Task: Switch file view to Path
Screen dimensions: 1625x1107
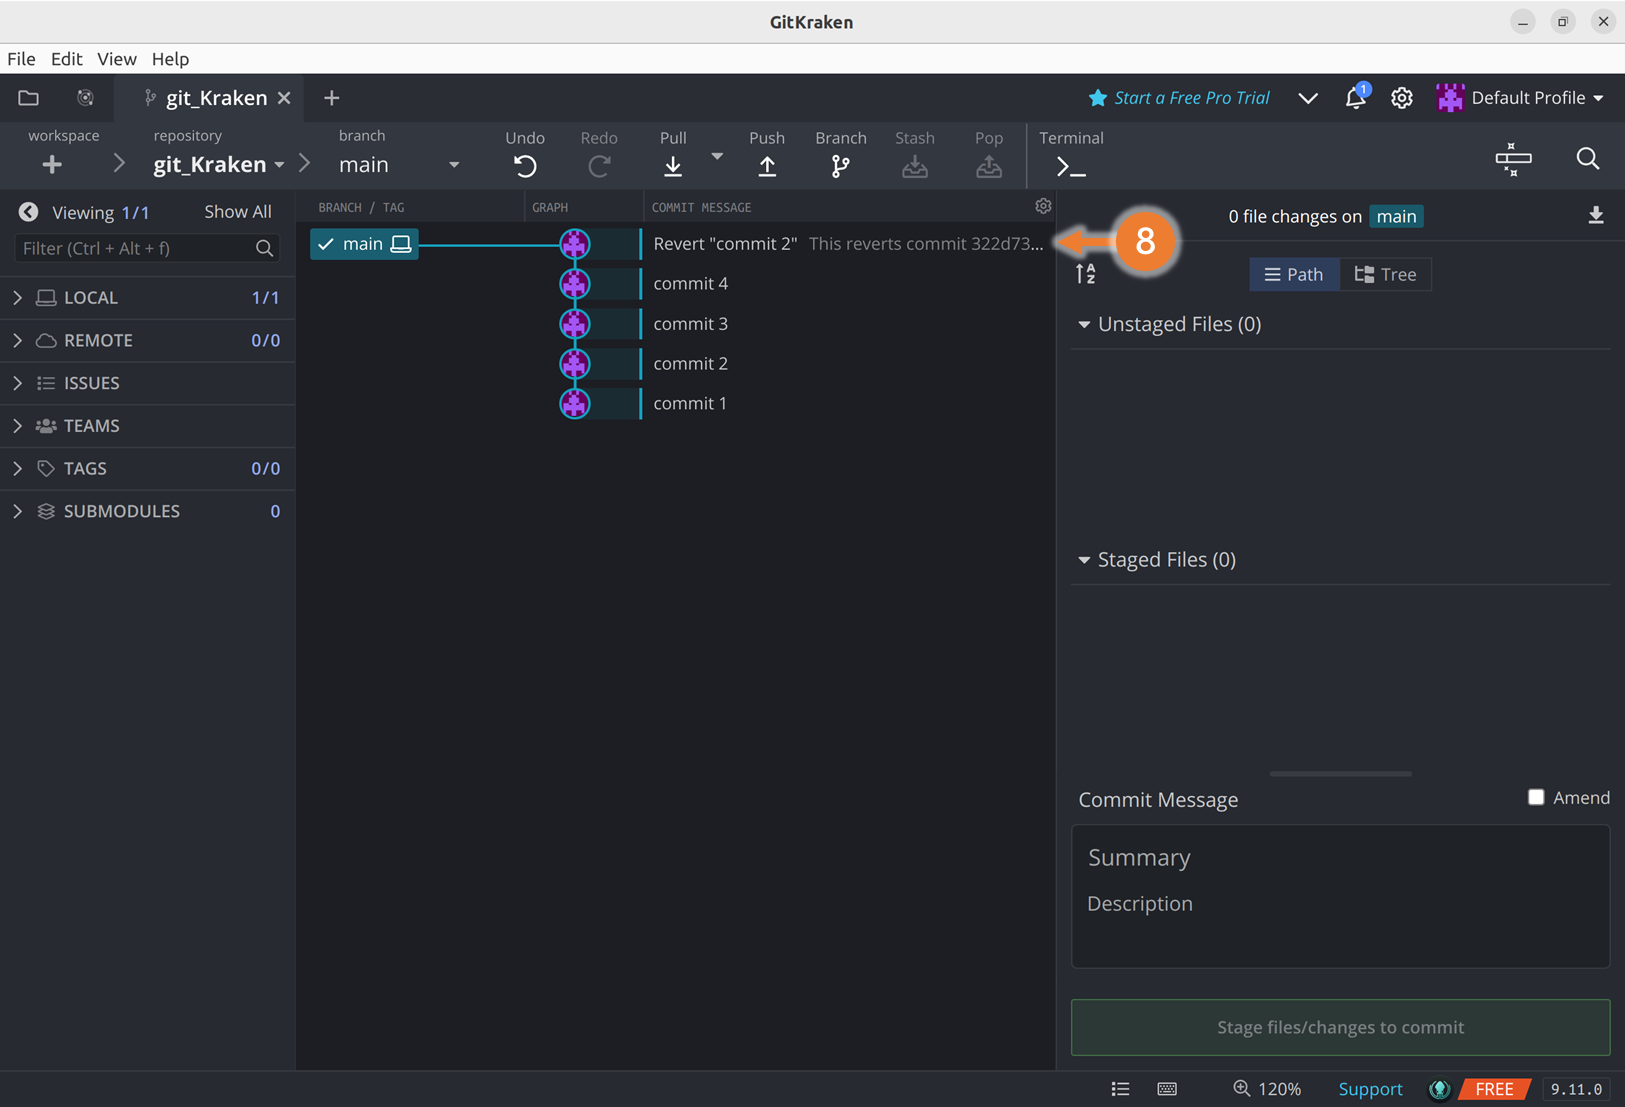Action: click(x=1294, y=274)
